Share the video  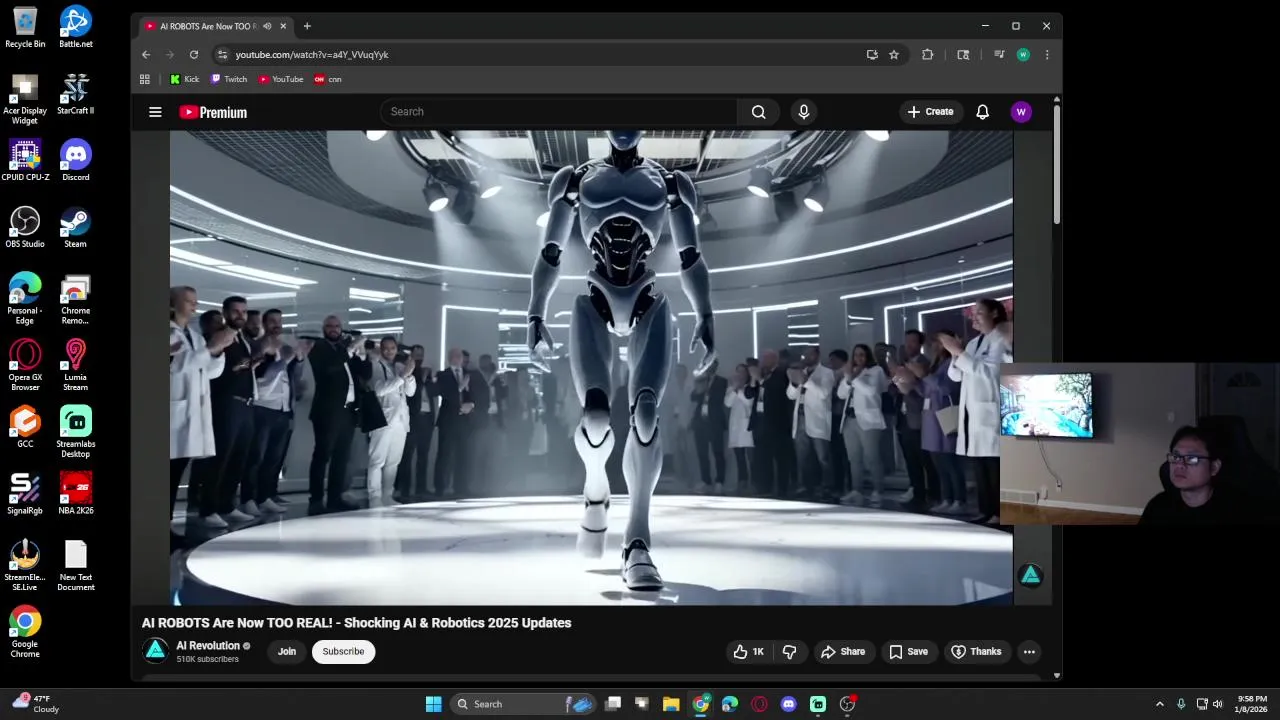(x=843, y=652)
